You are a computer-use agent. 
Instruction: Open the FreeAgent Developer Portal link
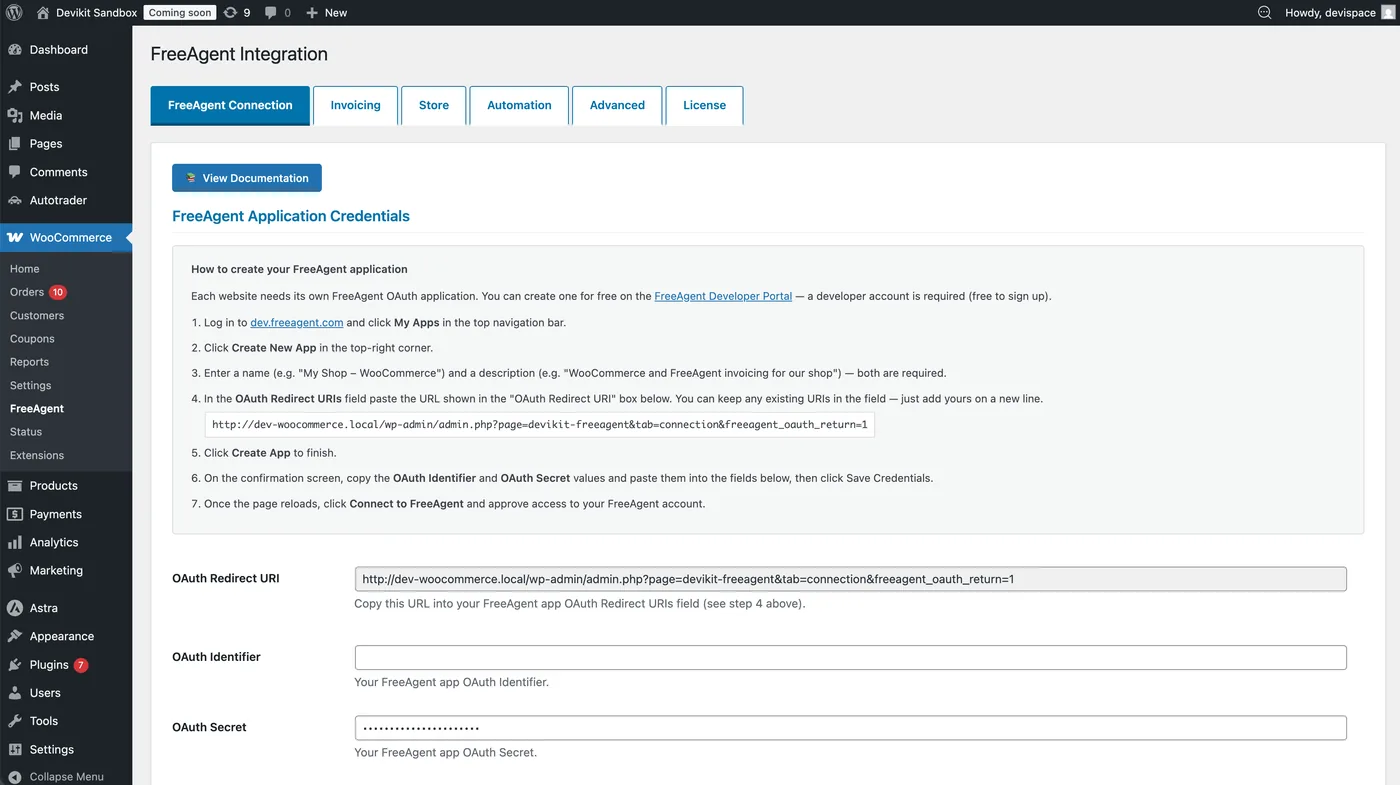[723, 296]
